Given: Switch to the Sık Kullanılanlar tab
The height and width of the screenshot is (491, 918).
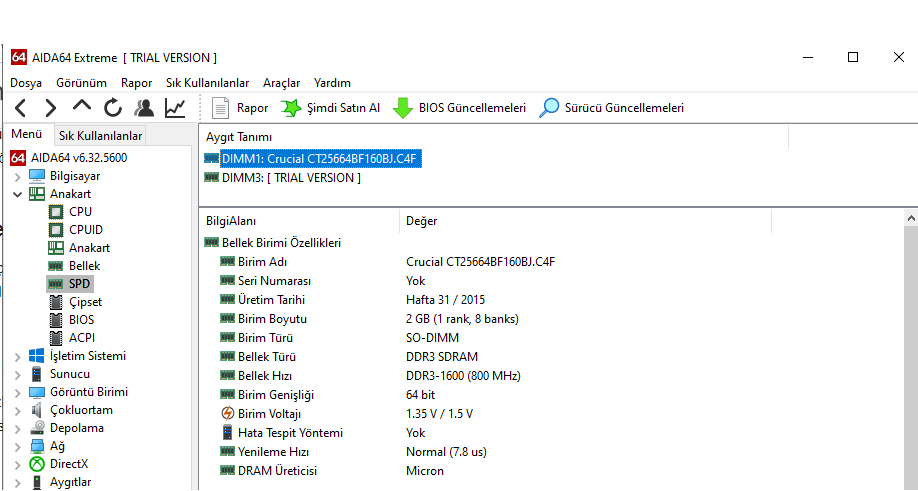Looking at the screenshot, I should coord(100,136).
